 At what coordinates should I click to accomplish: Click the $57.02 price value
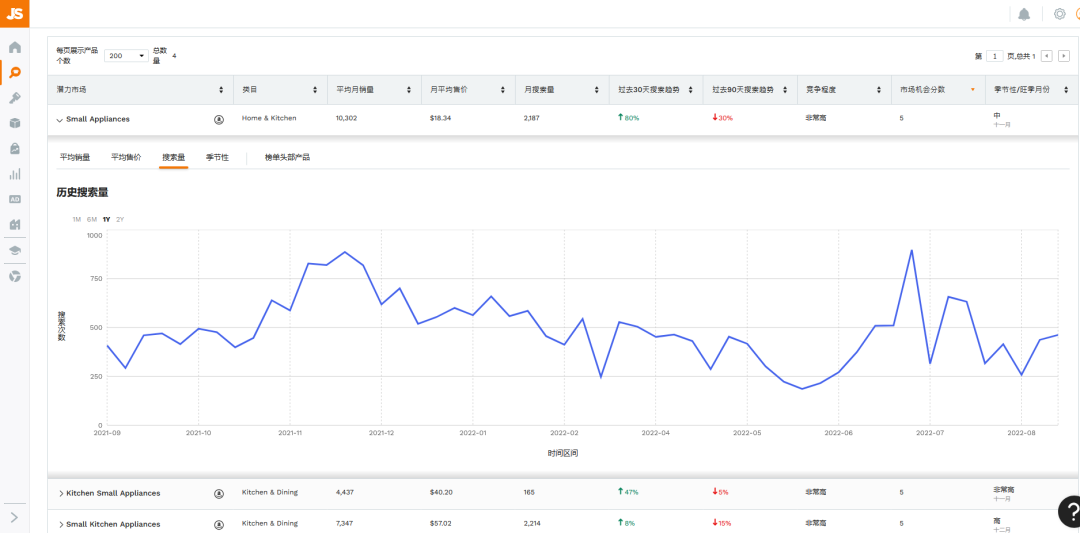pos(441,523)
